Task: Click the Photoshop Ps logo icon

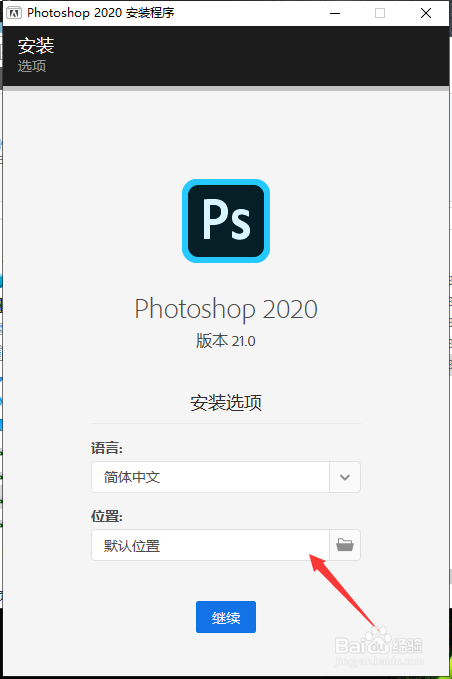Action: (x=226, y=221)
